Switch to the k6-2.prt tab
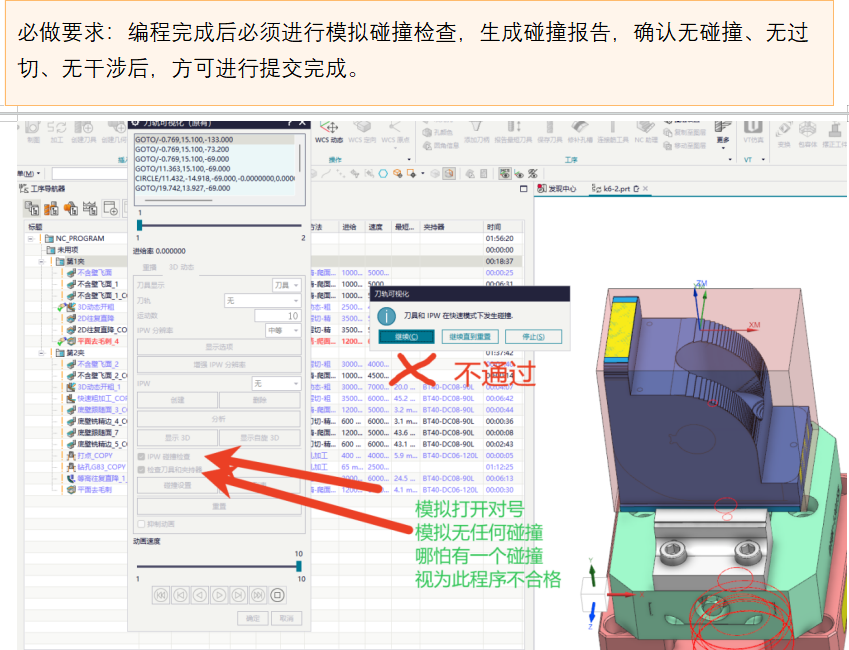 pyautogui.click(x=616, y=188)
